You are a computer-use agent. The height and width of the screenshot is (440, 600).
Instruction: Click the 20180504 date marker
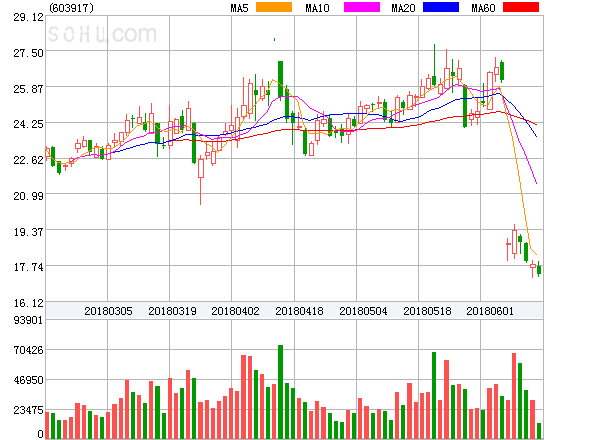[x=363, y=311]
